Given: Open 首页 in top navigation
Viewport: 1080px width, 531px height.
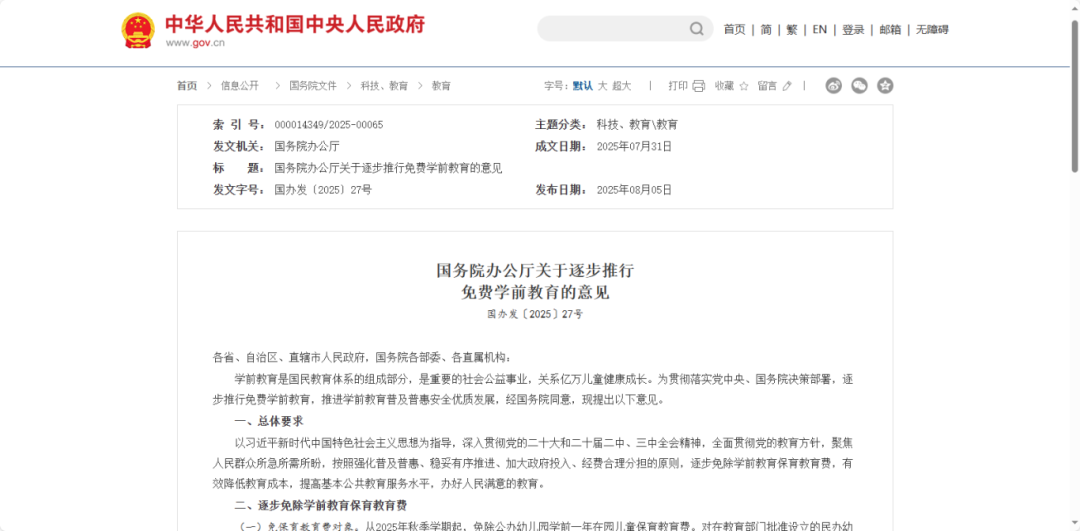Looking at the screenshot, I should [734, 30].
